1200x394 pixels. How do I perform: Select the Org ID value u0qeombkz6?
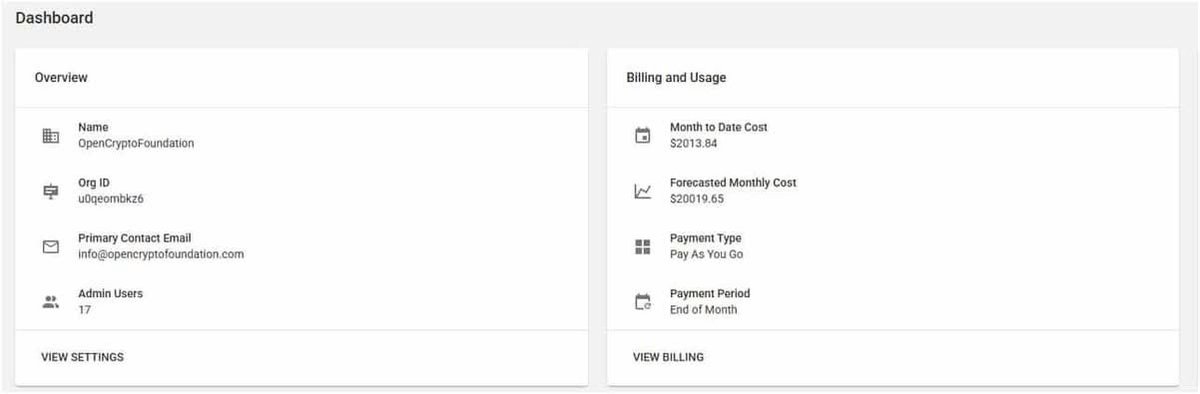pos(111,199)
